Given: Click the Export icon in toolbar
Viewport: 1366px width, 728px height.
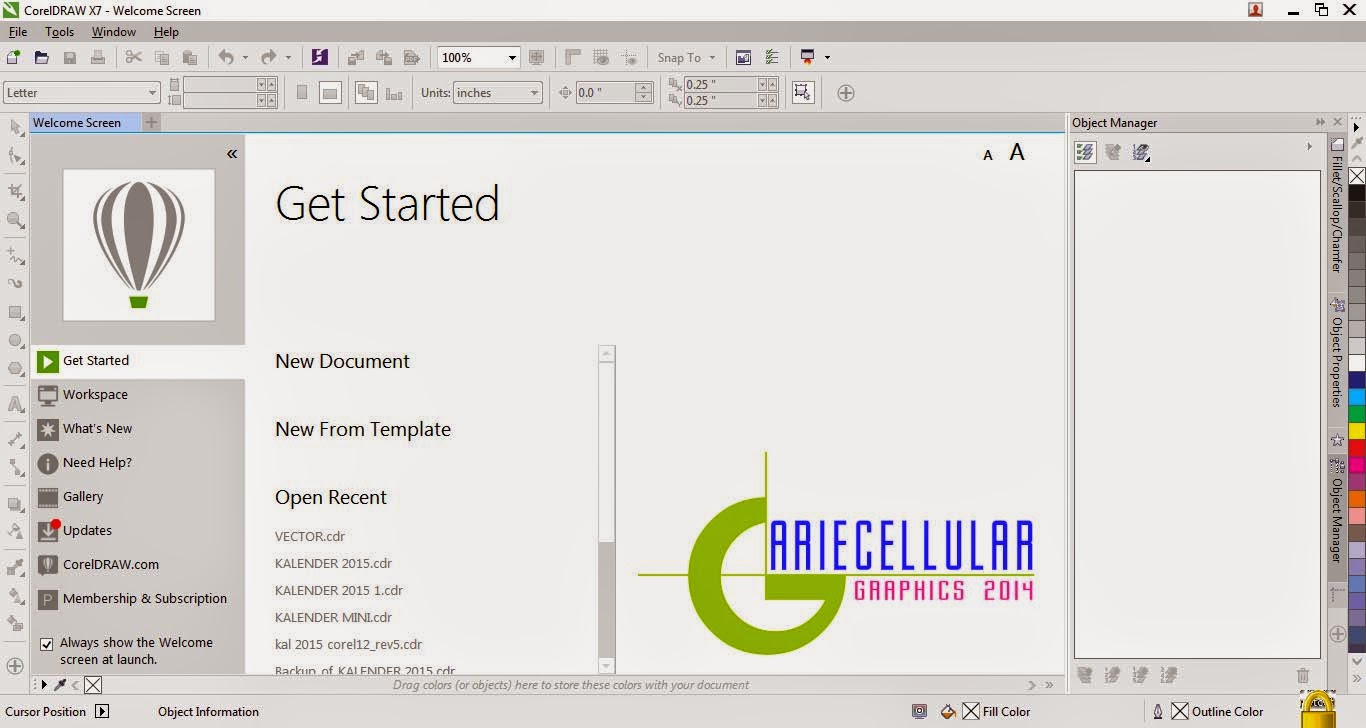Looking at the screenshot, I should 383,57.
